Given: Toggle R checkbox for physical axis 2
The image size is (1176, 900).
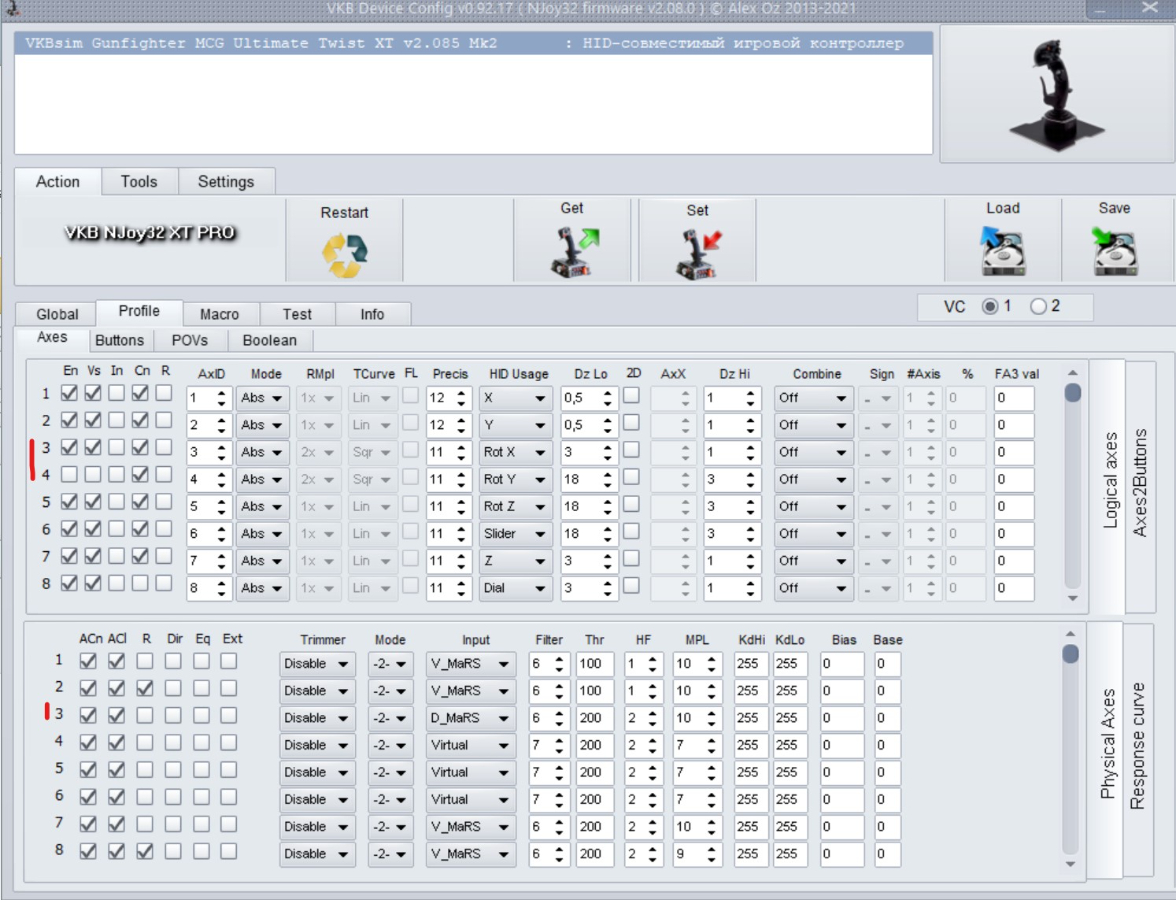Looking at the screenshot, I should [x=145, y=688].
